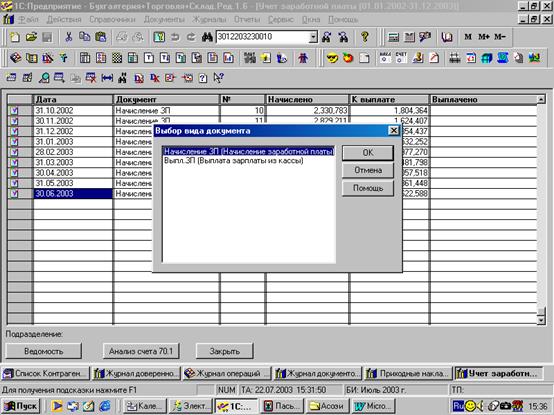Toggle the row marker for 31.10.2002
Image resolution: width=554 pixels, height=415 pixels.
coord(14,111)
